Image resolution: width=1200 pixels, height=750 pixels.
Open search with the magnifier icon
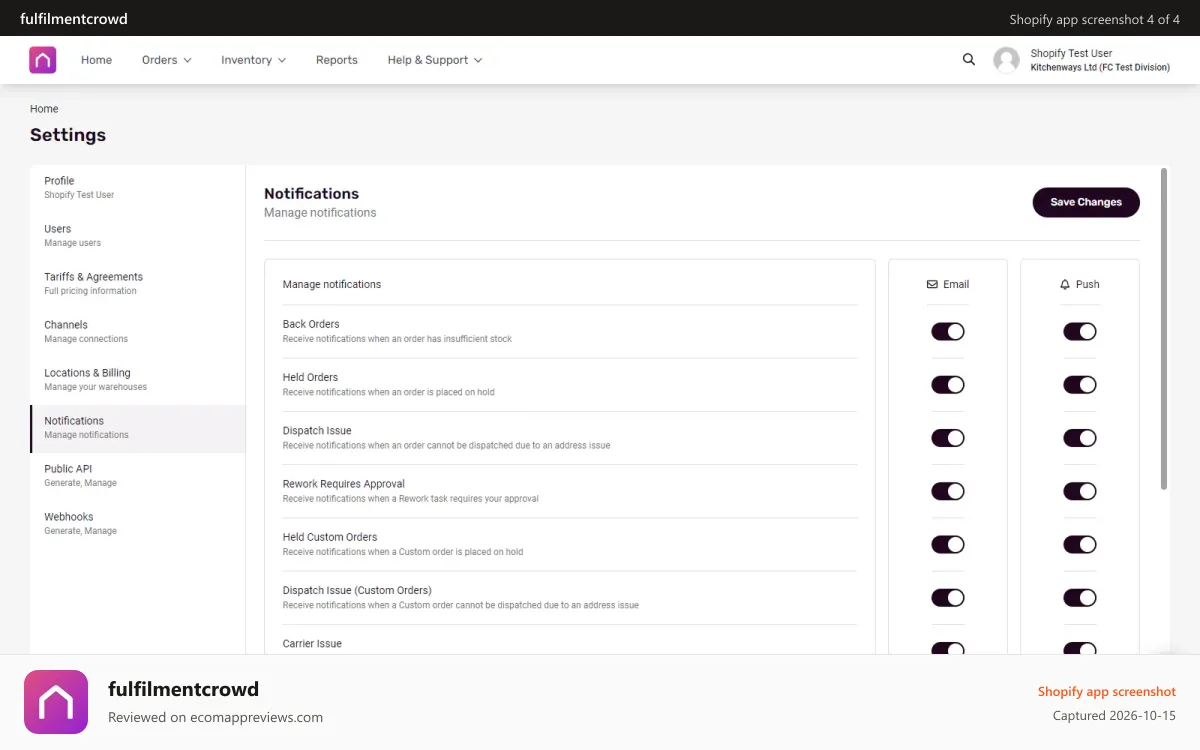point(968,60)
